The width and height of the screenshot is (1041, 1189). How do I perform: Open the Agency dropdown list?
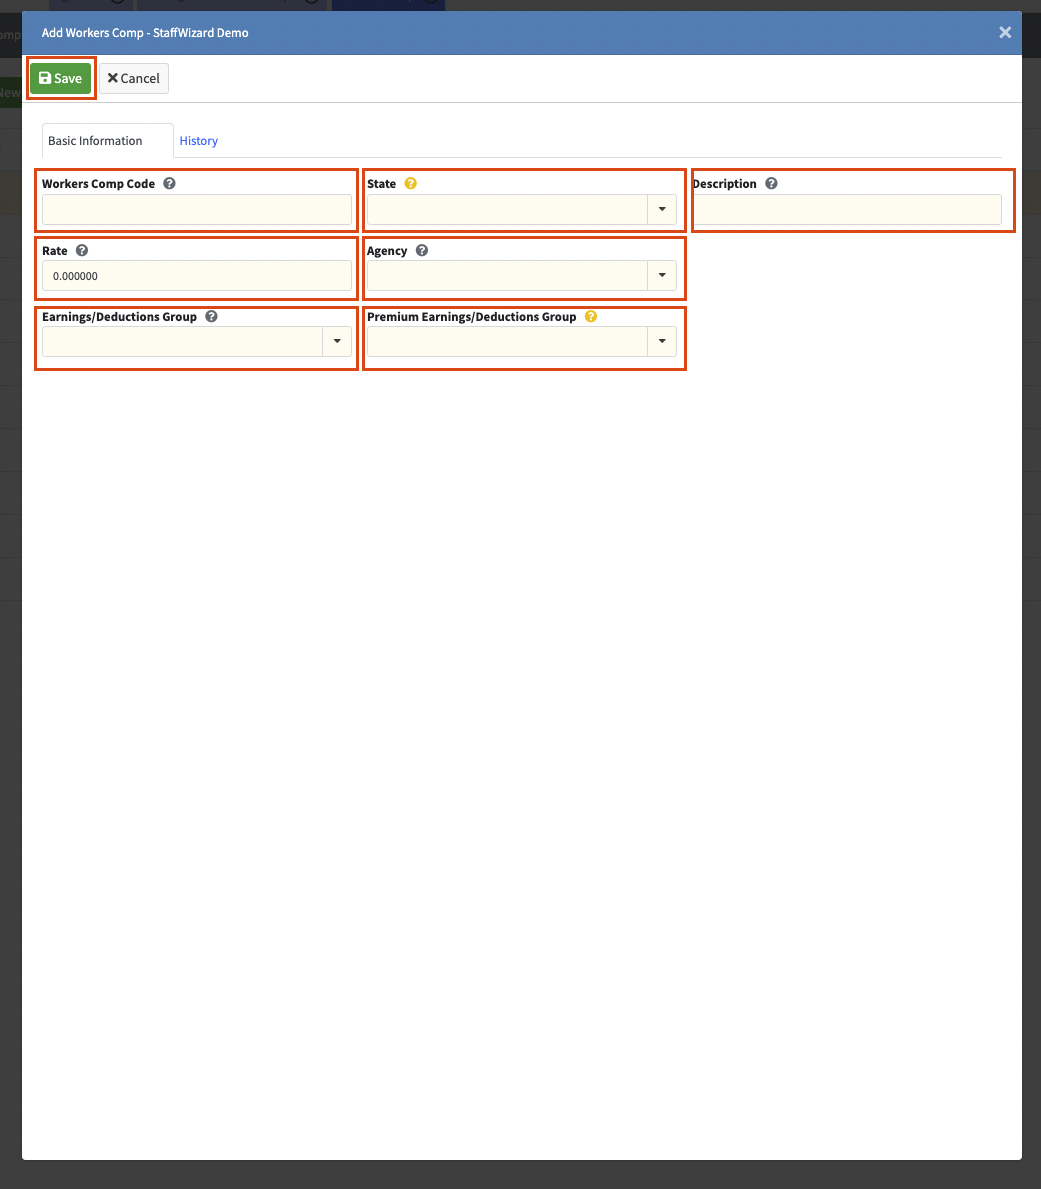coord(662,276)
